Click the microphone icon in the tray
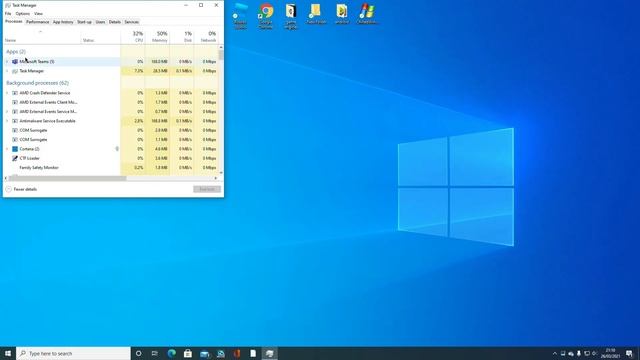The height and width of the screenshot is (360, 640). [579, 353]
